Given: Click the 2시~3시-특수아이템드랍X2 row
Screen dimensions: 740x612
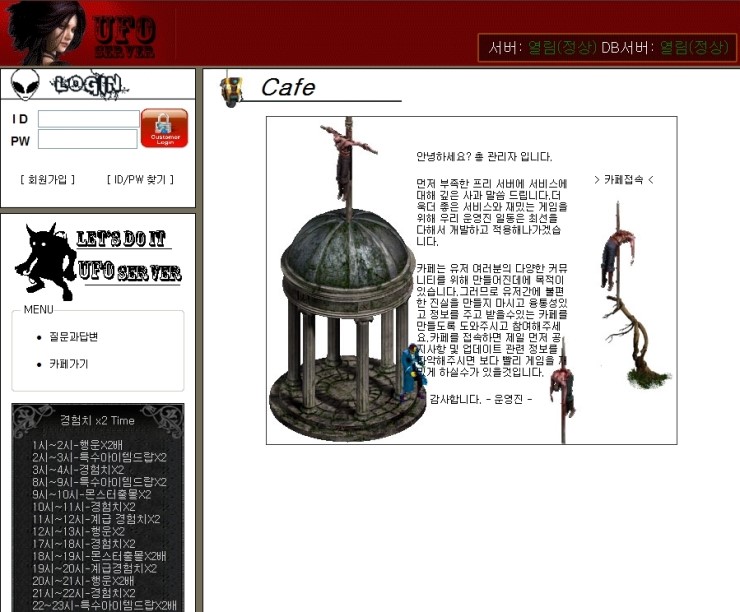Looking at the screenshot, I should point(100,457).
